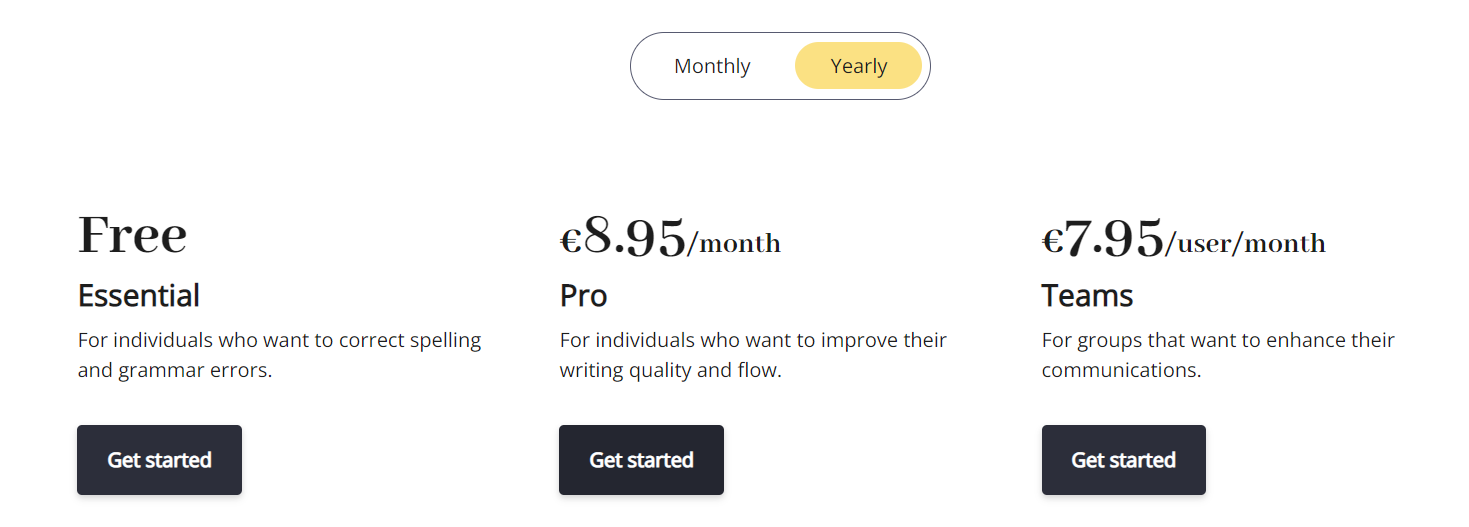Click the "communications." text under Teams

1121,370
